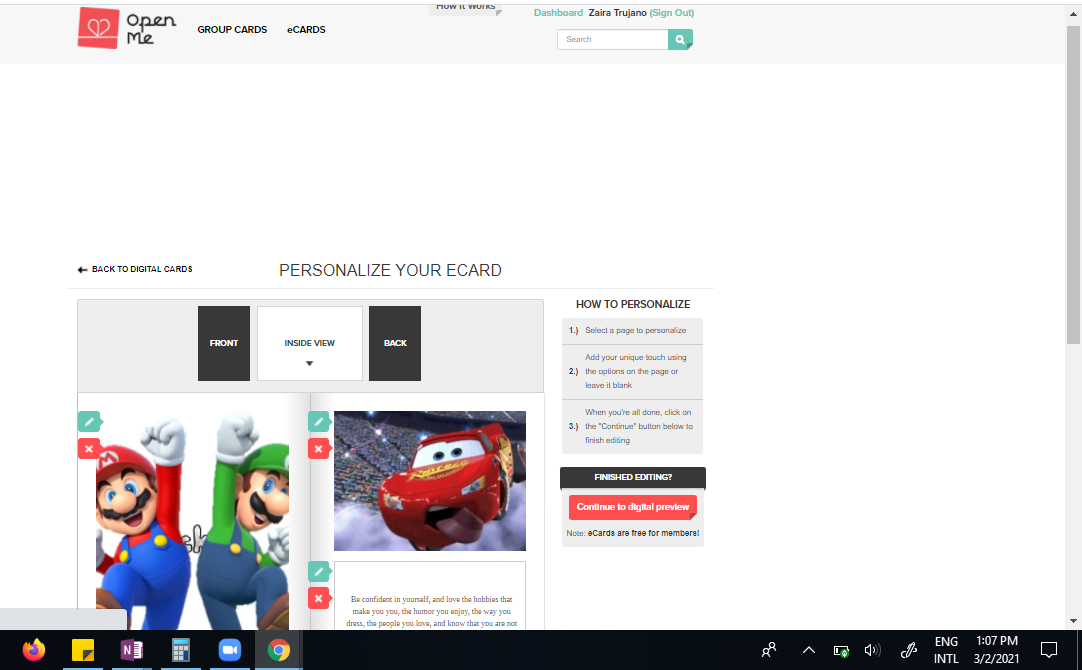
Task: Click the scrollbar down arrow
Action: 1073,621
